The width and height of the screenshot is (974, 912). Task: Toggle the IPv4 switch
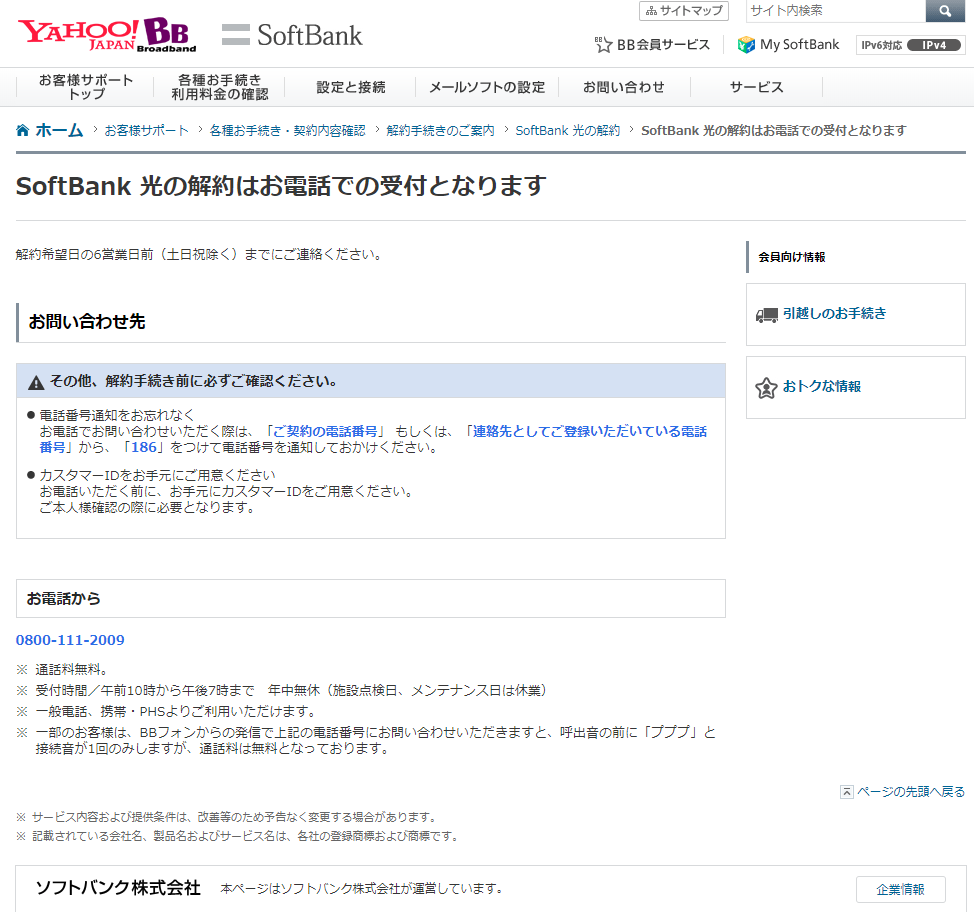pyautogui.click(x=934, y=45)
